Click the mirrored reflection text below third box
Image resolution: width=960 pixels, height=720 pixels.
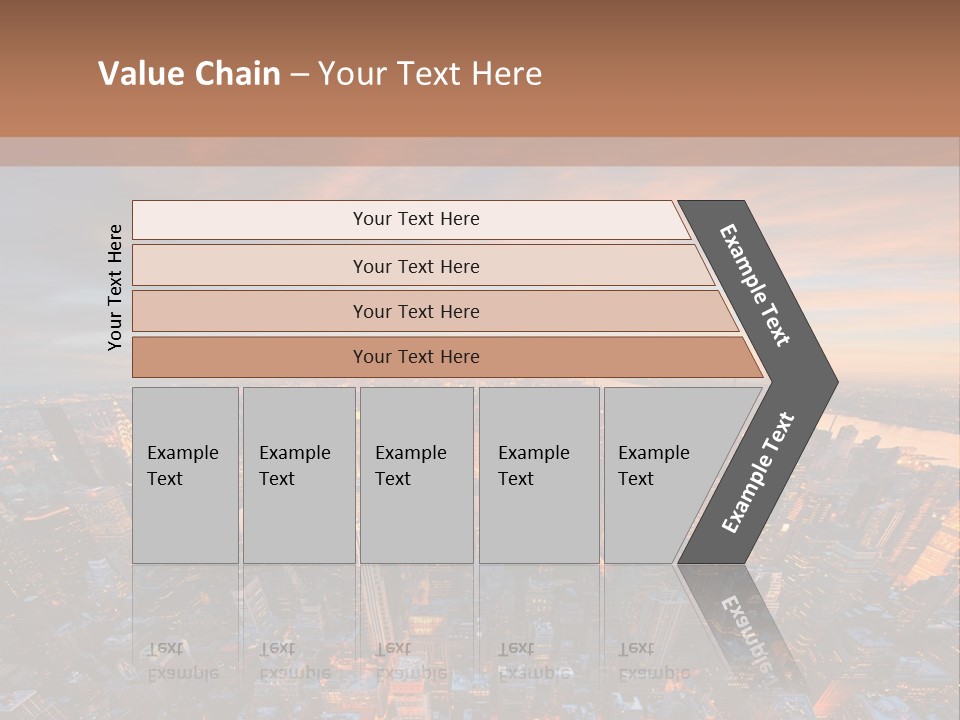(x=411, y=660)
